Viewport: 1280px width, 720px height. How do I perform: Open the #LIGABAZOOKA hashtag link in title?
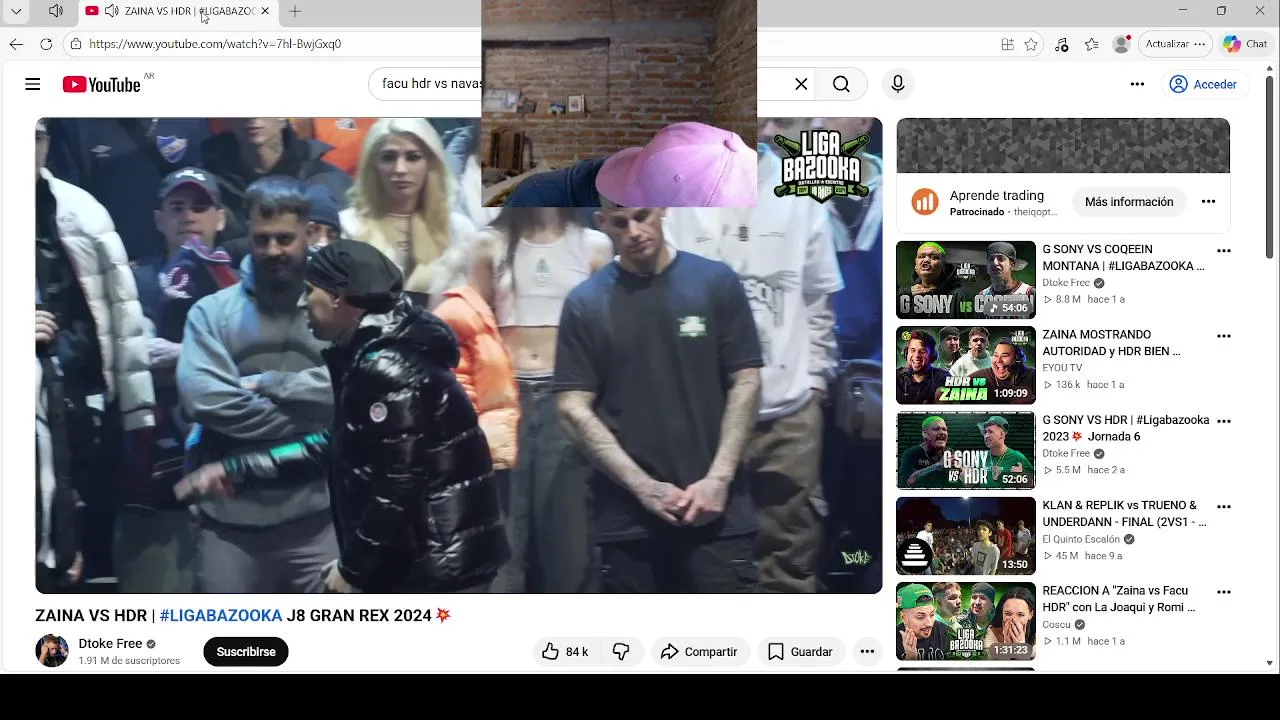[221, 615]
